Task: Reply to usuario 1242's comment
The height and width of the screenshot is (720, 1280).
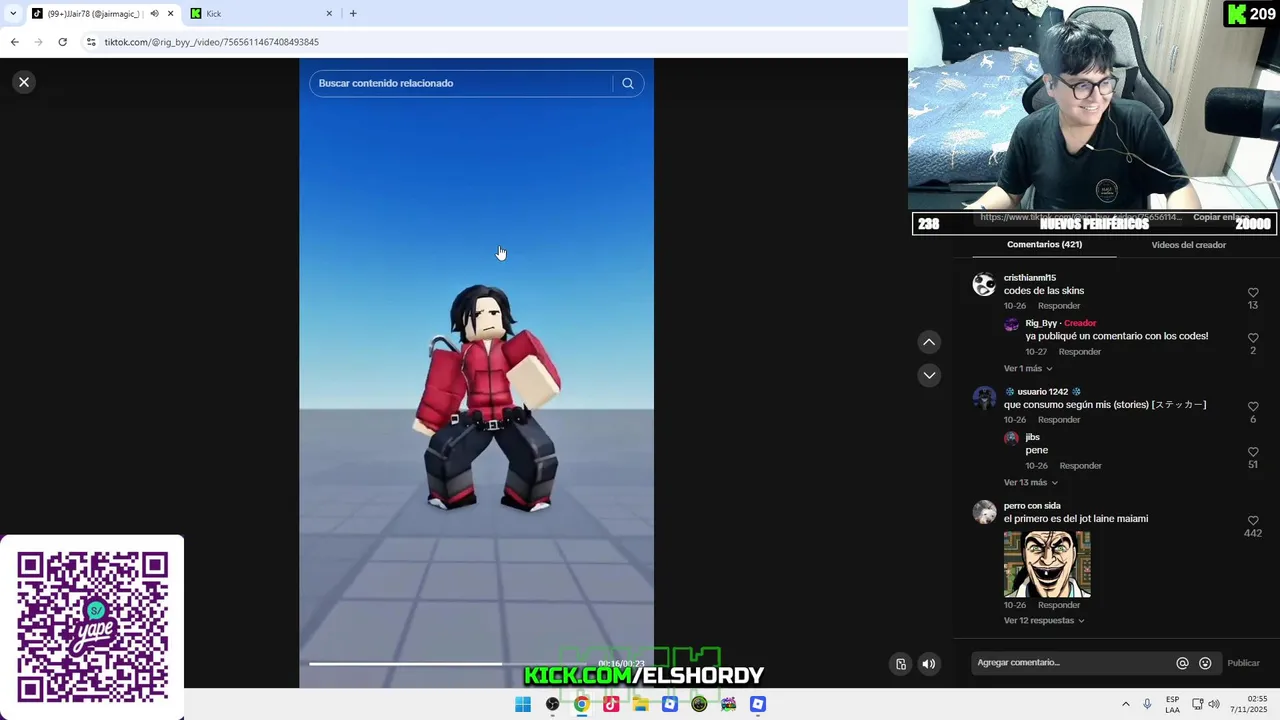Action: point(1059,420)
